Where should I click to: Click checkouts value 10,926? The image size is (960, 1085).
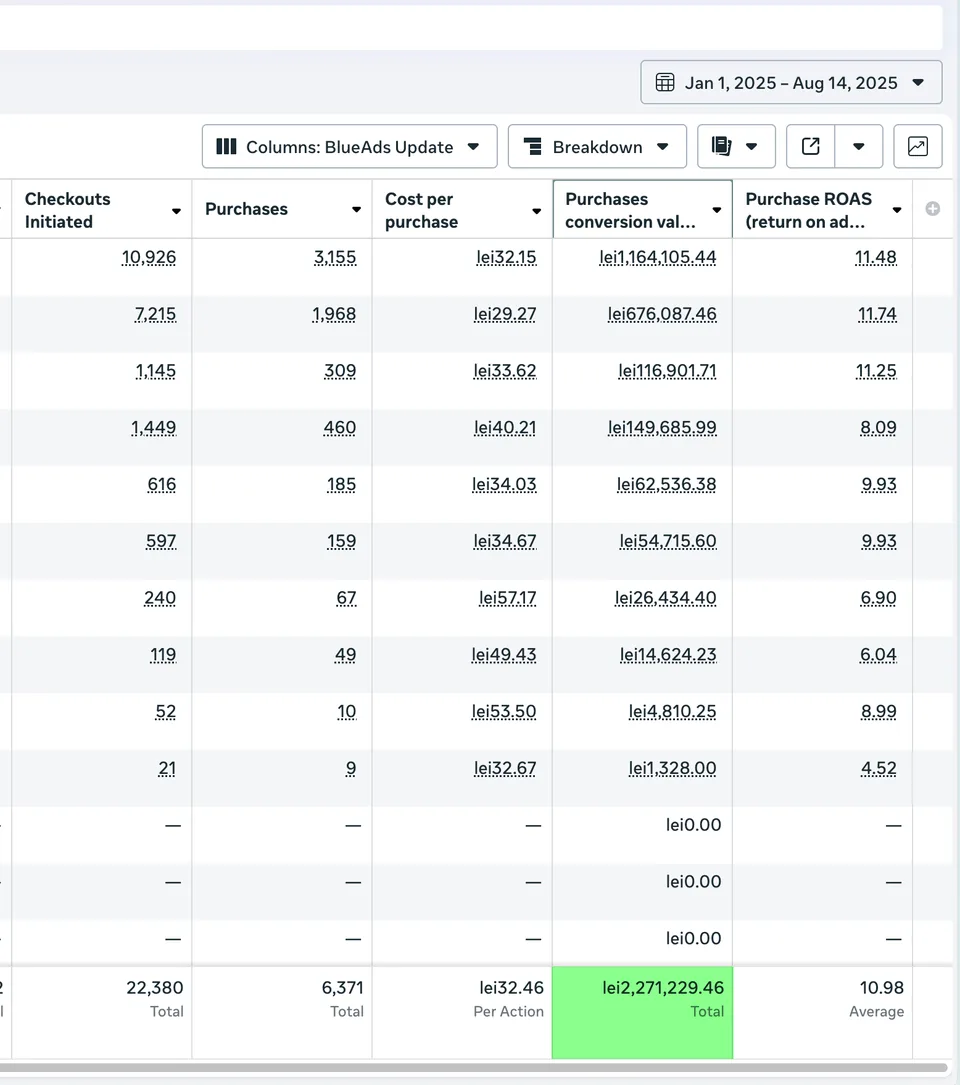coord(149,257)
